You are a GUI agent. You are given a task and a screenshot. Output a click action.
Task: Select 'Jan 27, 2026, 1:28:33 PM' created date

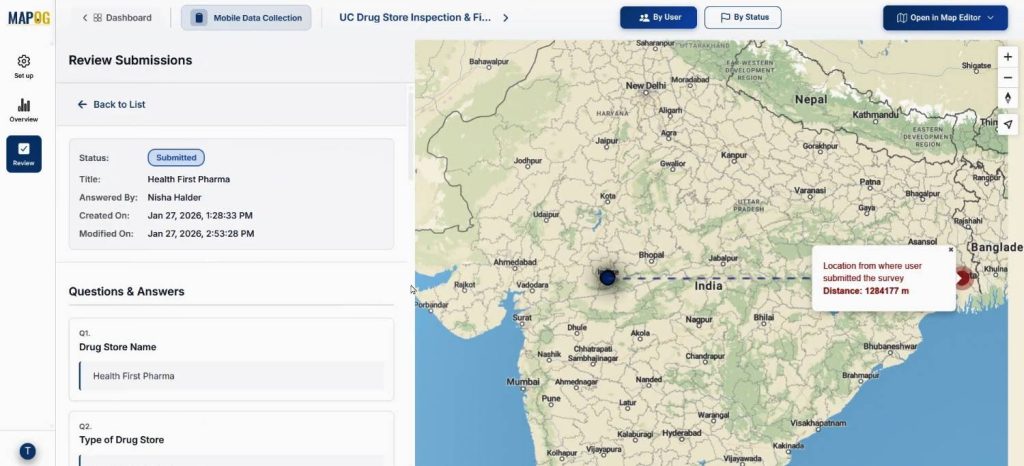coord(200,215)
